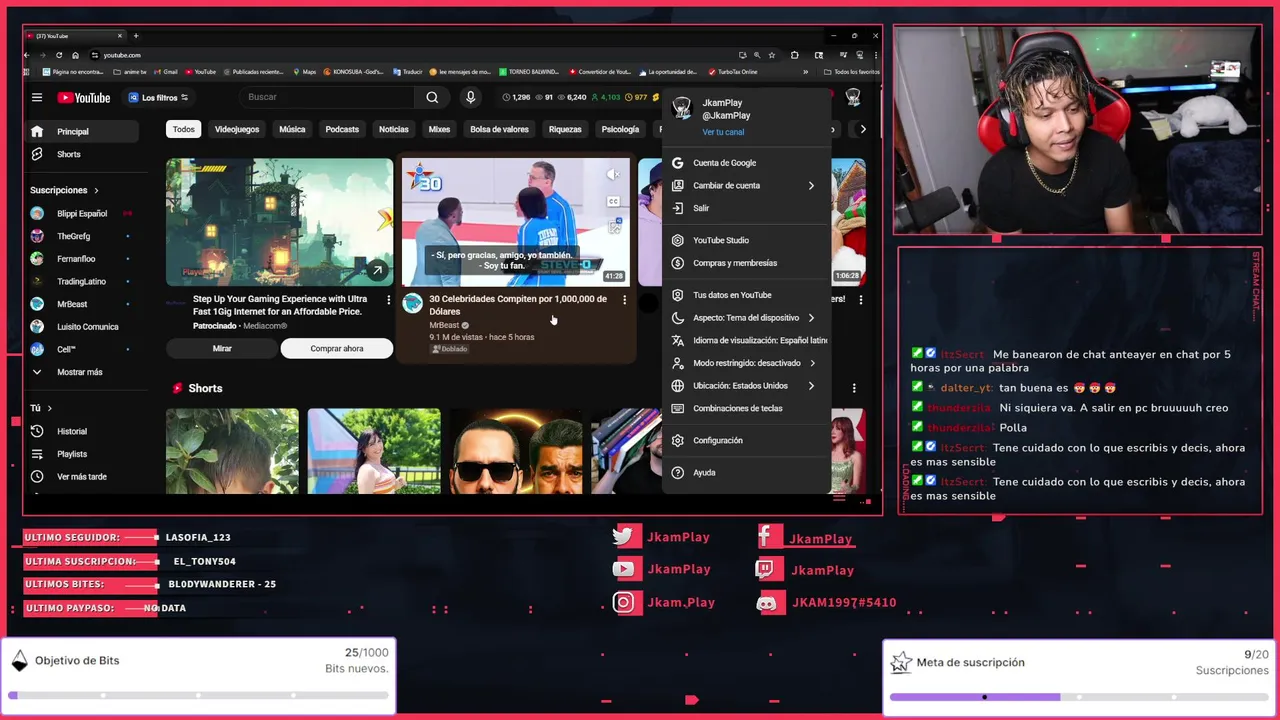Select Principal home icon in sidebar
Screen dimensions: 1280x720
click(37, 131)
